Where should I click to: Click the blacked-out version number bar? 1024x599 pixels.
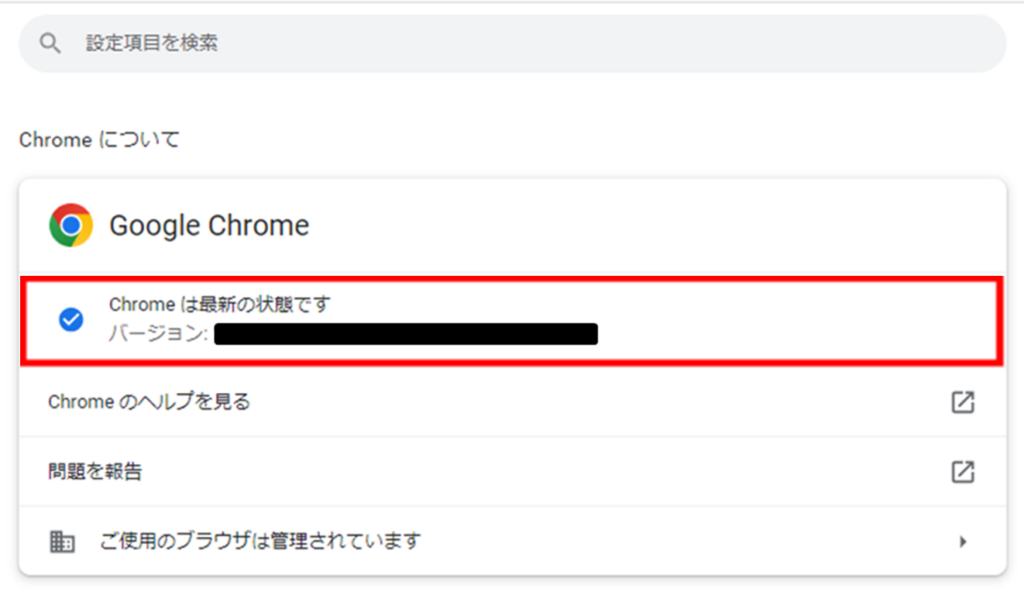(405, 333)
